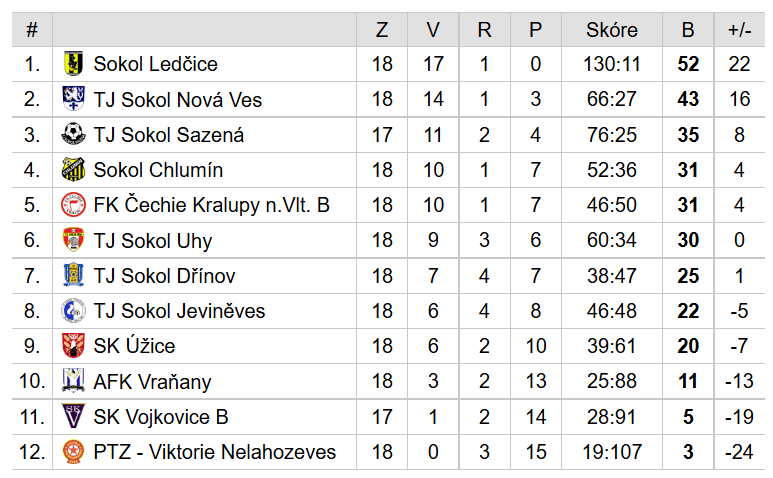Screen dimensions: 773x478
Task: Click the TJ Sokol Nová Ves crest
Action: coord(73,99)
